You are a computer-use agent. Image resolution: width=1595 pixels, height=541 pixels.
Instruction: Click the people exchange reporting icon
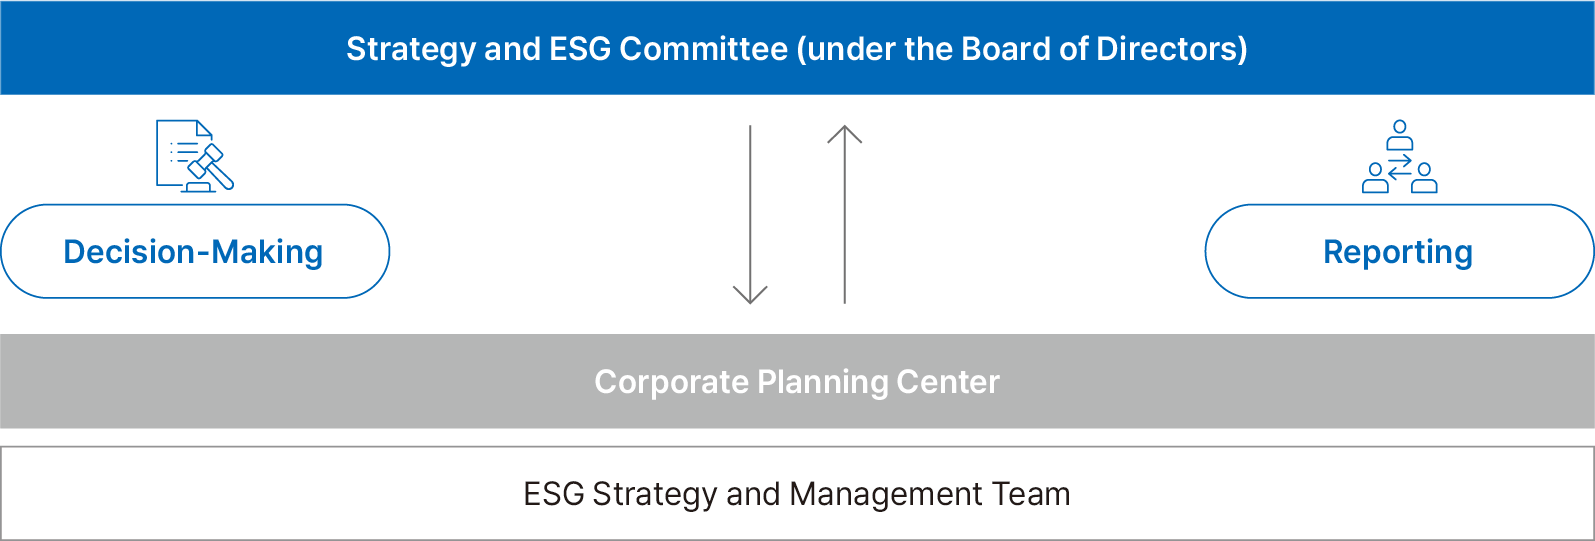click(x=1400, y=156)
